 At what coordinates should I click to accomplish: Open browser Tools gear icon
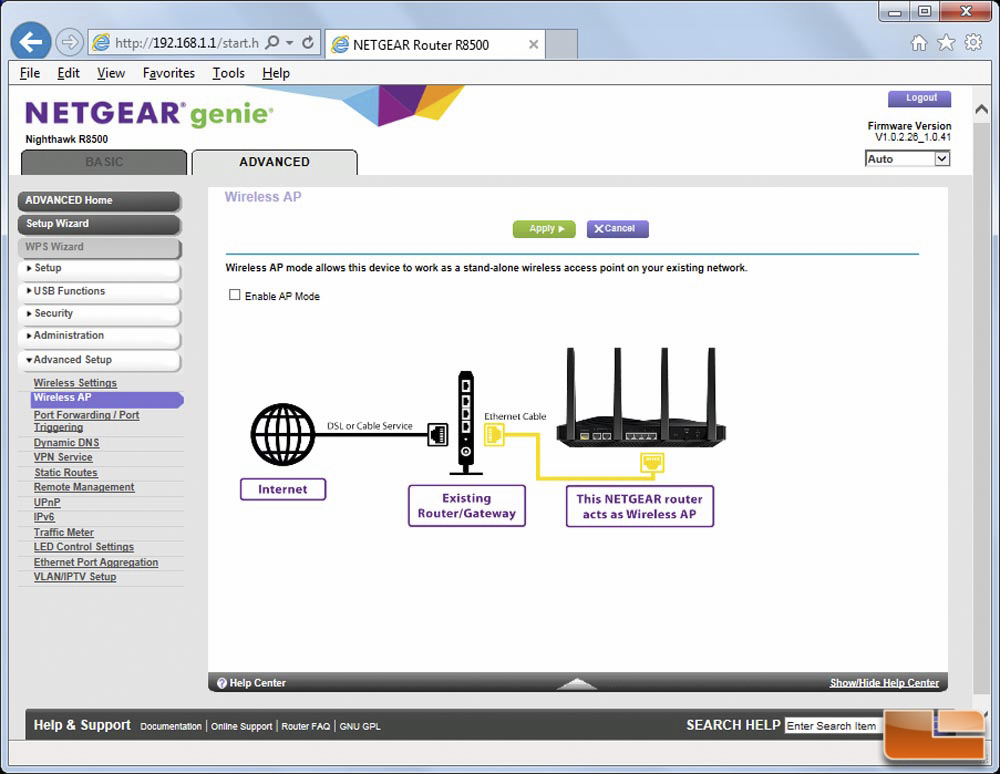coord(973,43)
